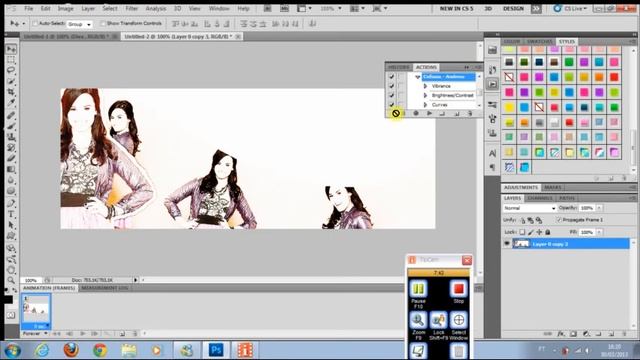Collapse the selected action set arrow
The width and height of the screenshot is (640, 360).
[418, 77]
